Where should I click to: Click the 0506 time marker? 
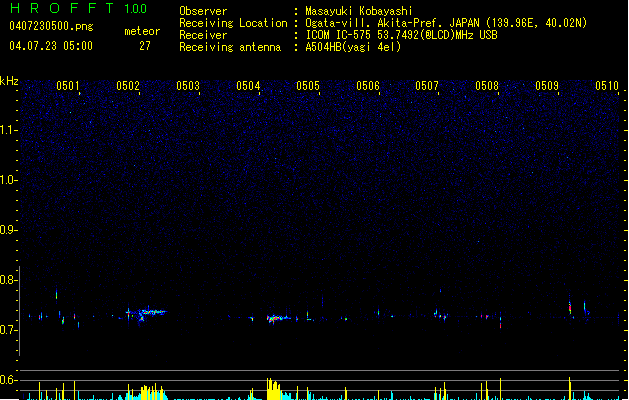click(368, 86)
